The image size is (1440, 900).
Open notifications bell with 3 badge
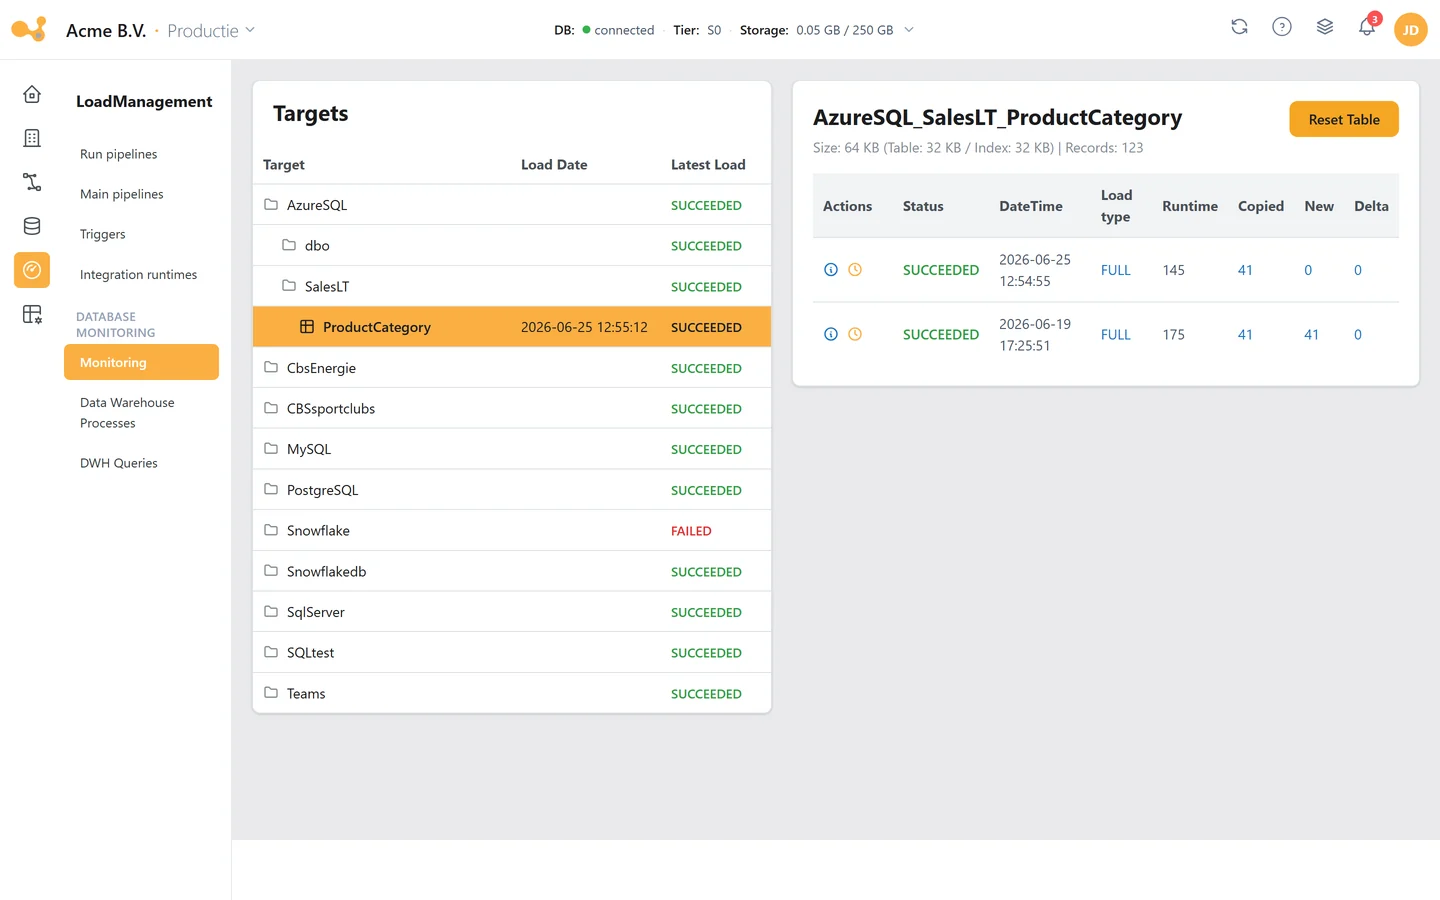[1367, 27]
